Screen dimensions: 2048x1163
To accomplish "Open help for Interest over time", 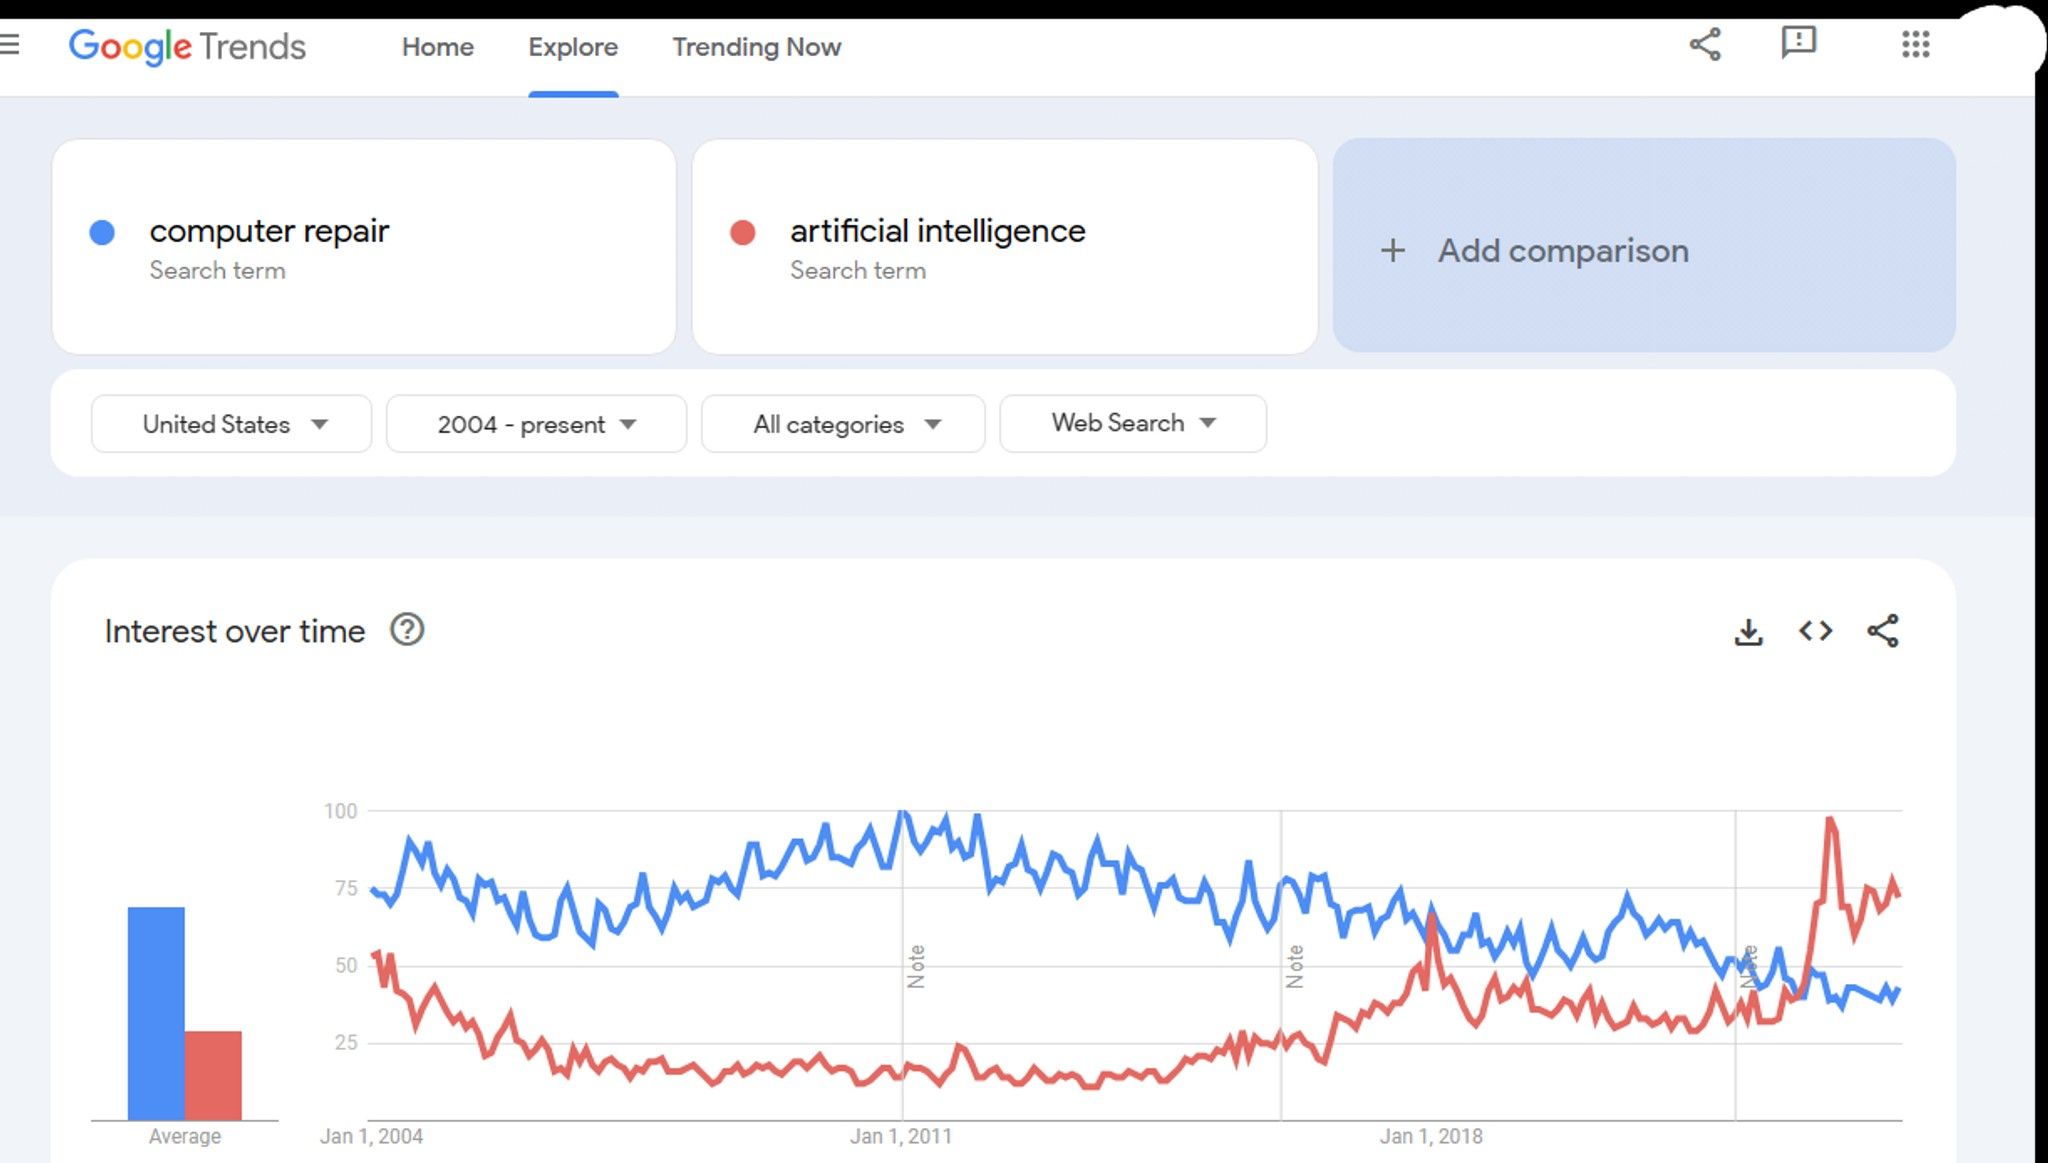I will pos(407,630).
